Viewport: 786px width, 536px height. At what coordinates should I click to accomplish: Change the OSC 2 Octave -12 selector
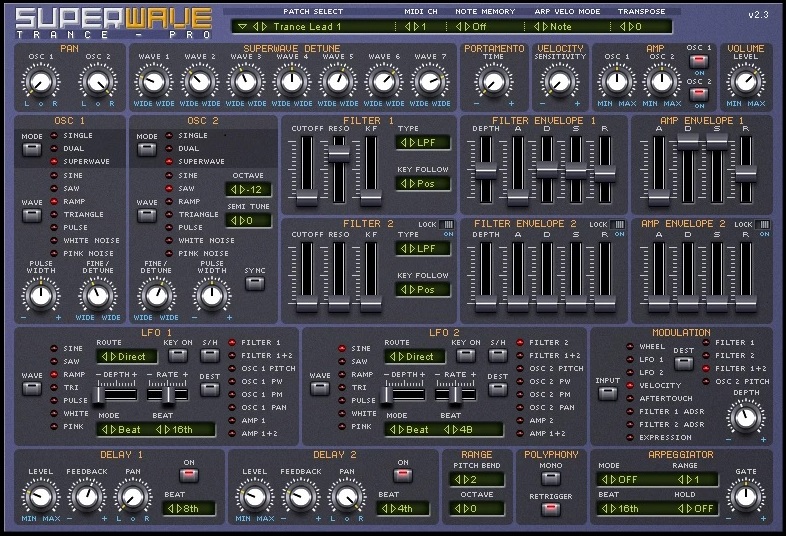pos(249,190)
